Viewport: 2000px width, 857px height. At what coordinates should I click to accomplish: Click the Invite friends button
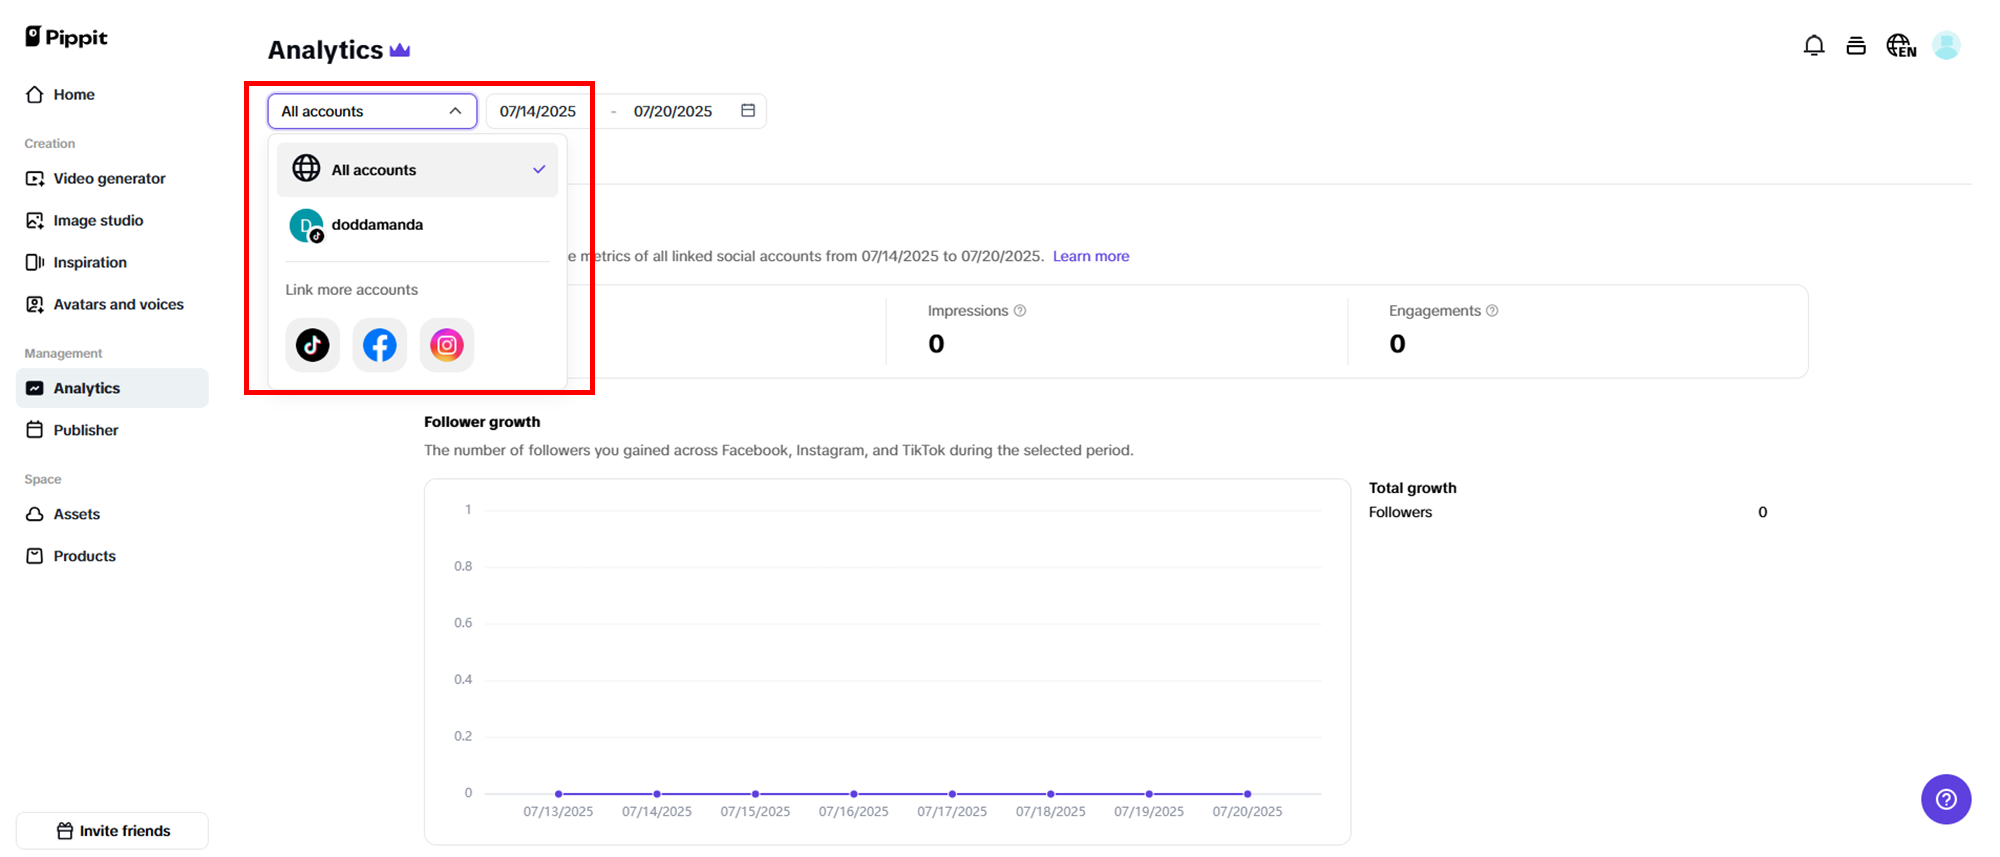113,831
